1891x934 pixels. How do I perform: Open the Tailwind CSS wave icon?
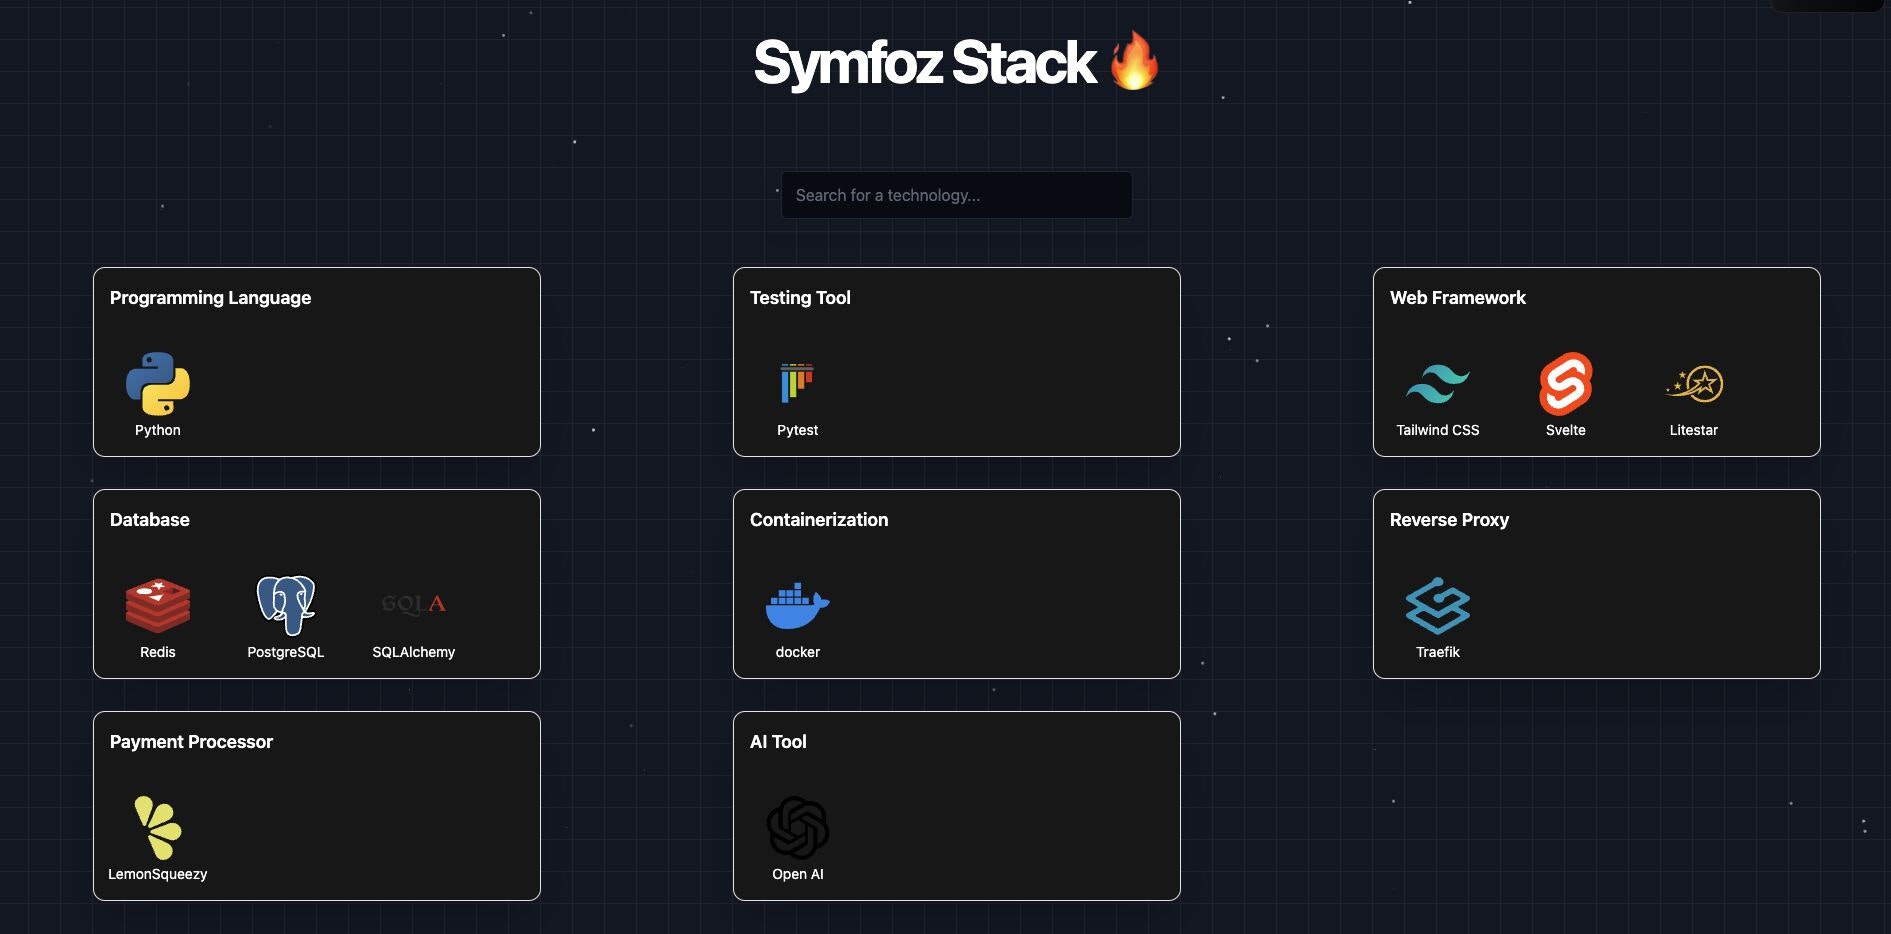coord(1438,384)
